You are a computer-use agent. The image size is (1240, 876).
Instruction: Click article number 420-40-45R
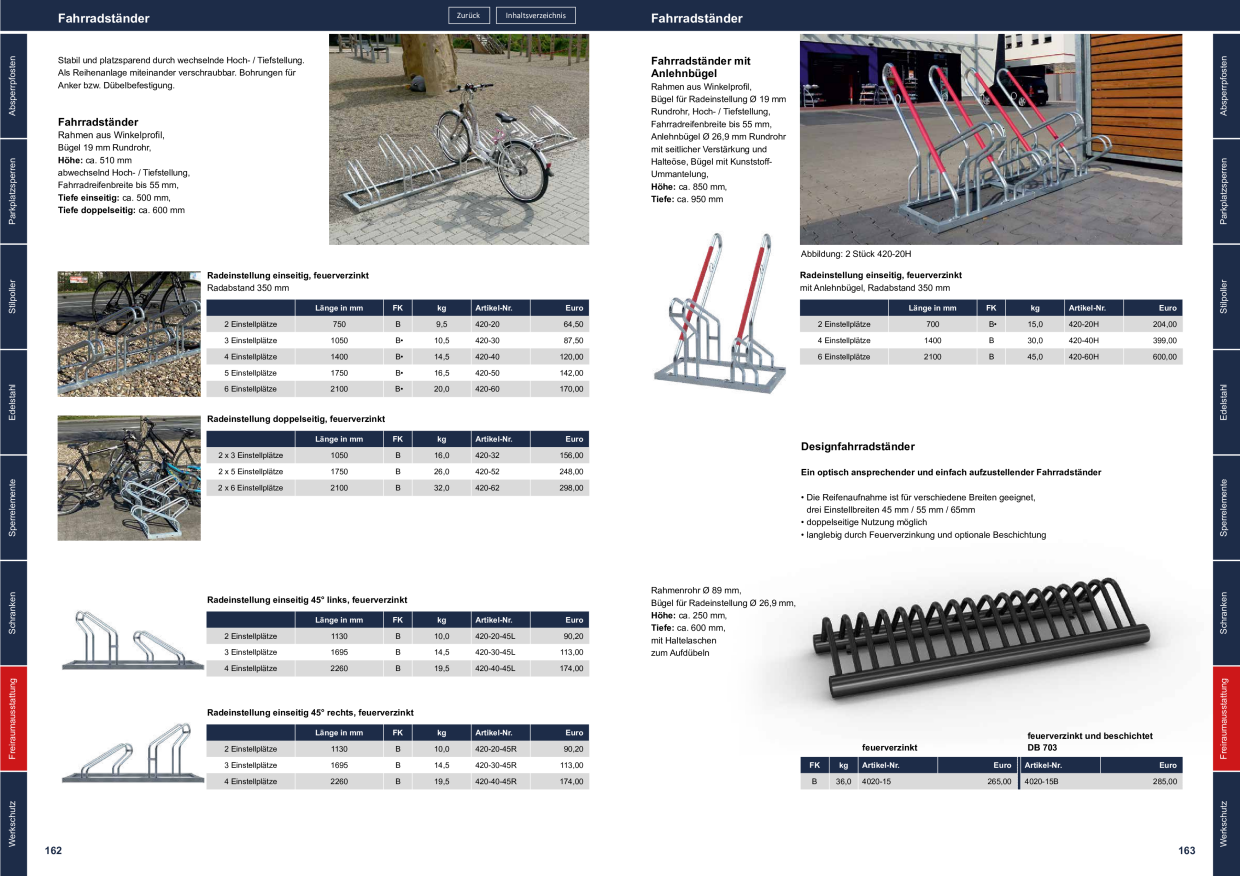click(x=496, y=781)
